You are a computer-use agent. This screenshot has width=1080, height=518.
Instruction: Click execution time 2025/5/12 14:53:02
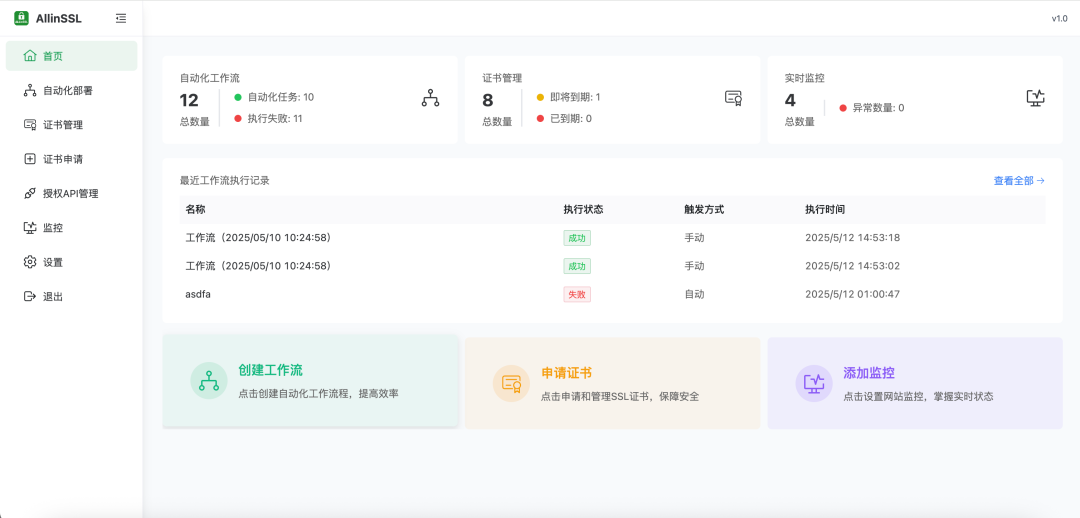853,266
